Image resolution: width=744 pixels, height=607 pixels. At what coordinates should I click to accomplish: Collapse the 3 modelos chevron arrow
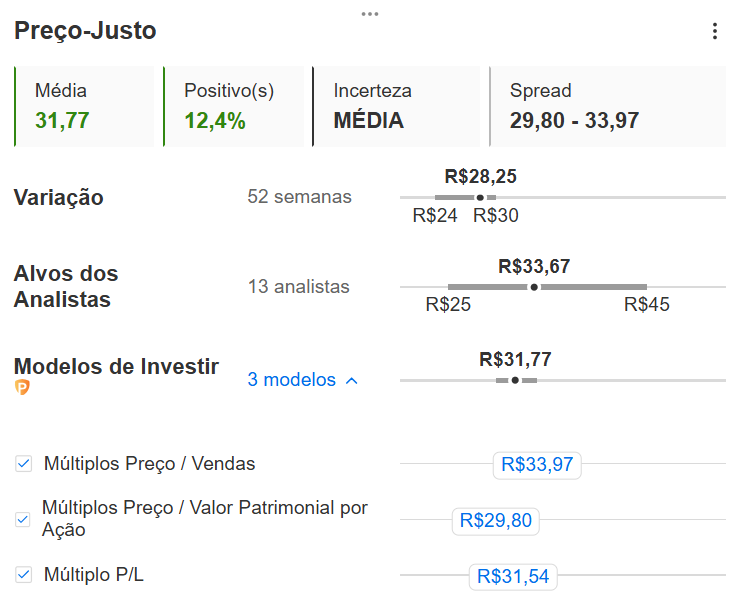352,381
